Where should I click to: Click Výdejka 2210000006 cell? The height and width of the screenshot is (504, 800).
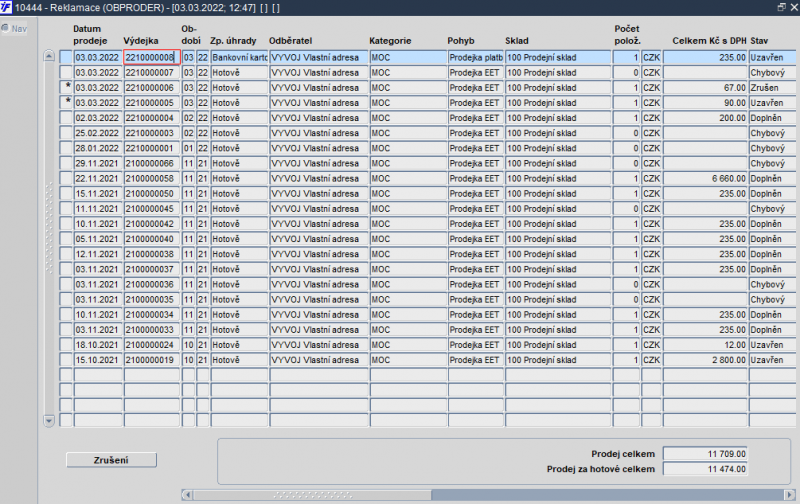[152, 88]
